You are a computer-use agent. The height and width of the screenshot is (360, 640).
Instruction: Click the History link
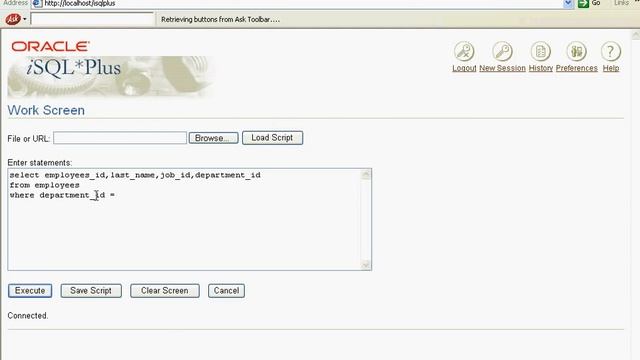[x=541, y=68]
